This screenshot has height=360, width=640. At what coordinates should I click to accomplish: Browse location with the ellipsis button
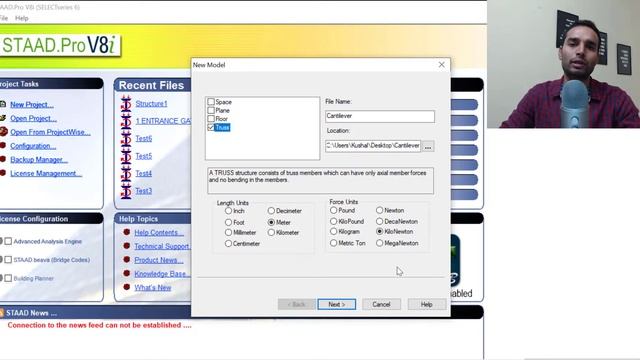click(428, 146)
